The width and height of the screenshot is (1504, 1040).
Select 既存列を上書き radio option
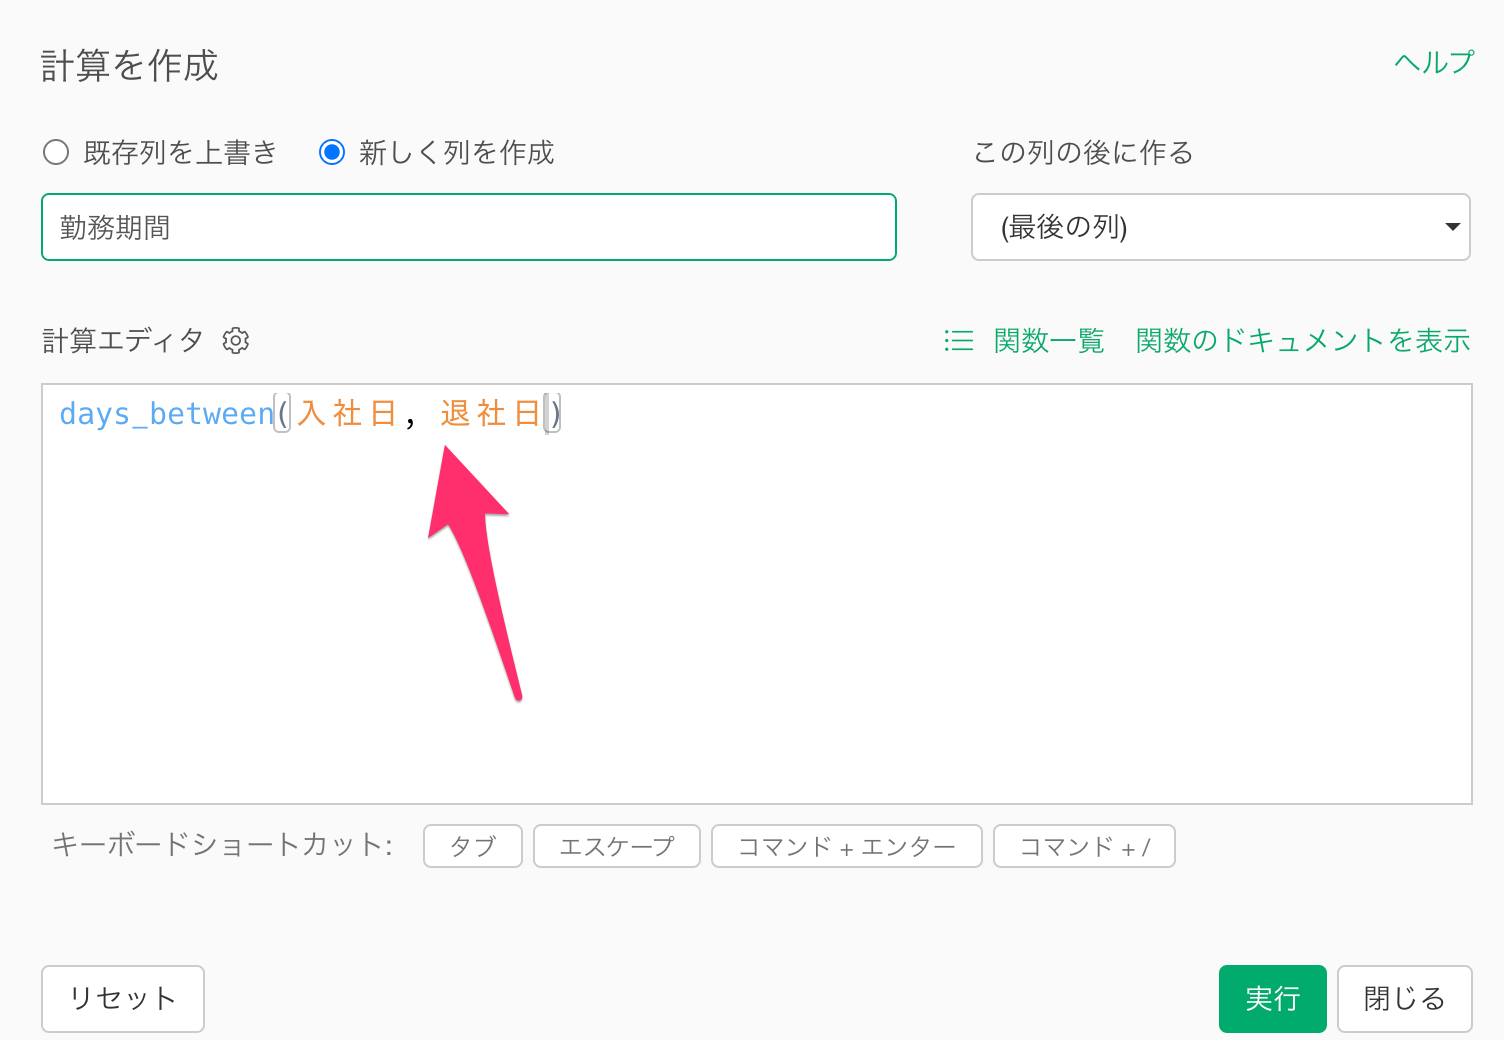[x=56, y=152]
